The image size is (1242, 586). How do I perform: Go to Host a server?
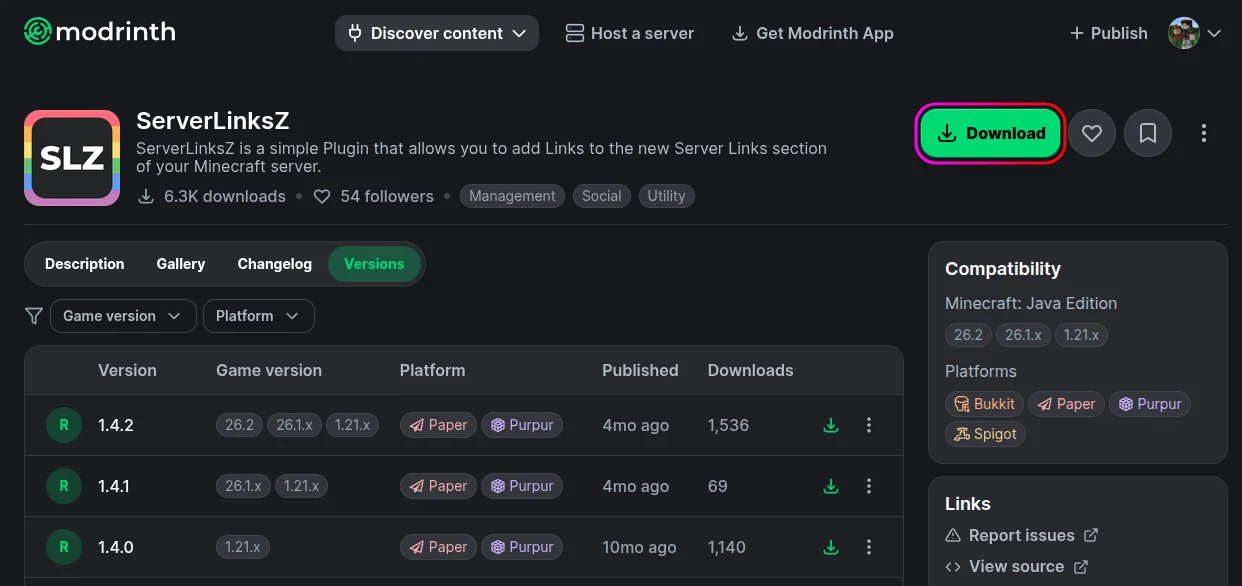coord(630,33)
